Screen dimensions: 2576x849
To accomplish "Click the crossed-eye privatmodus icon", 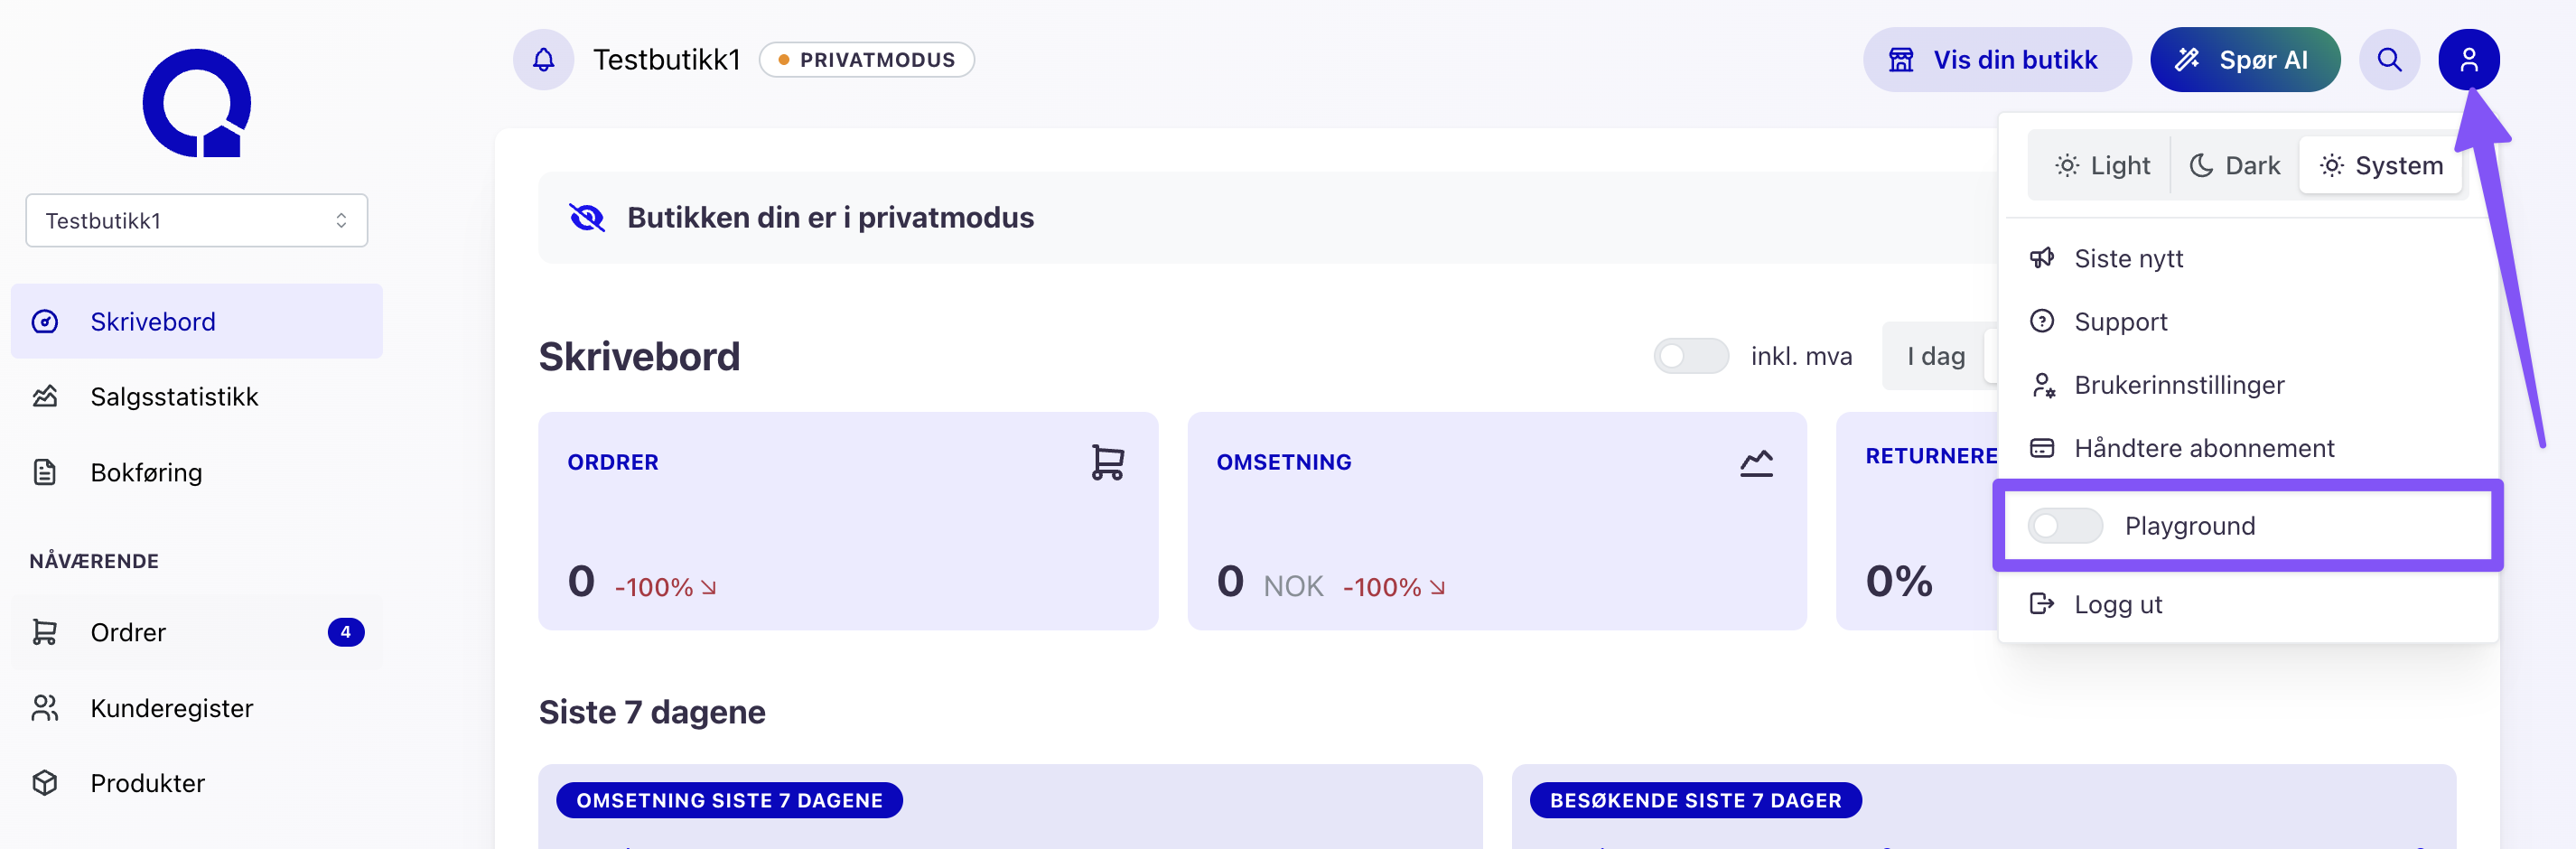I will pos(587,217).
